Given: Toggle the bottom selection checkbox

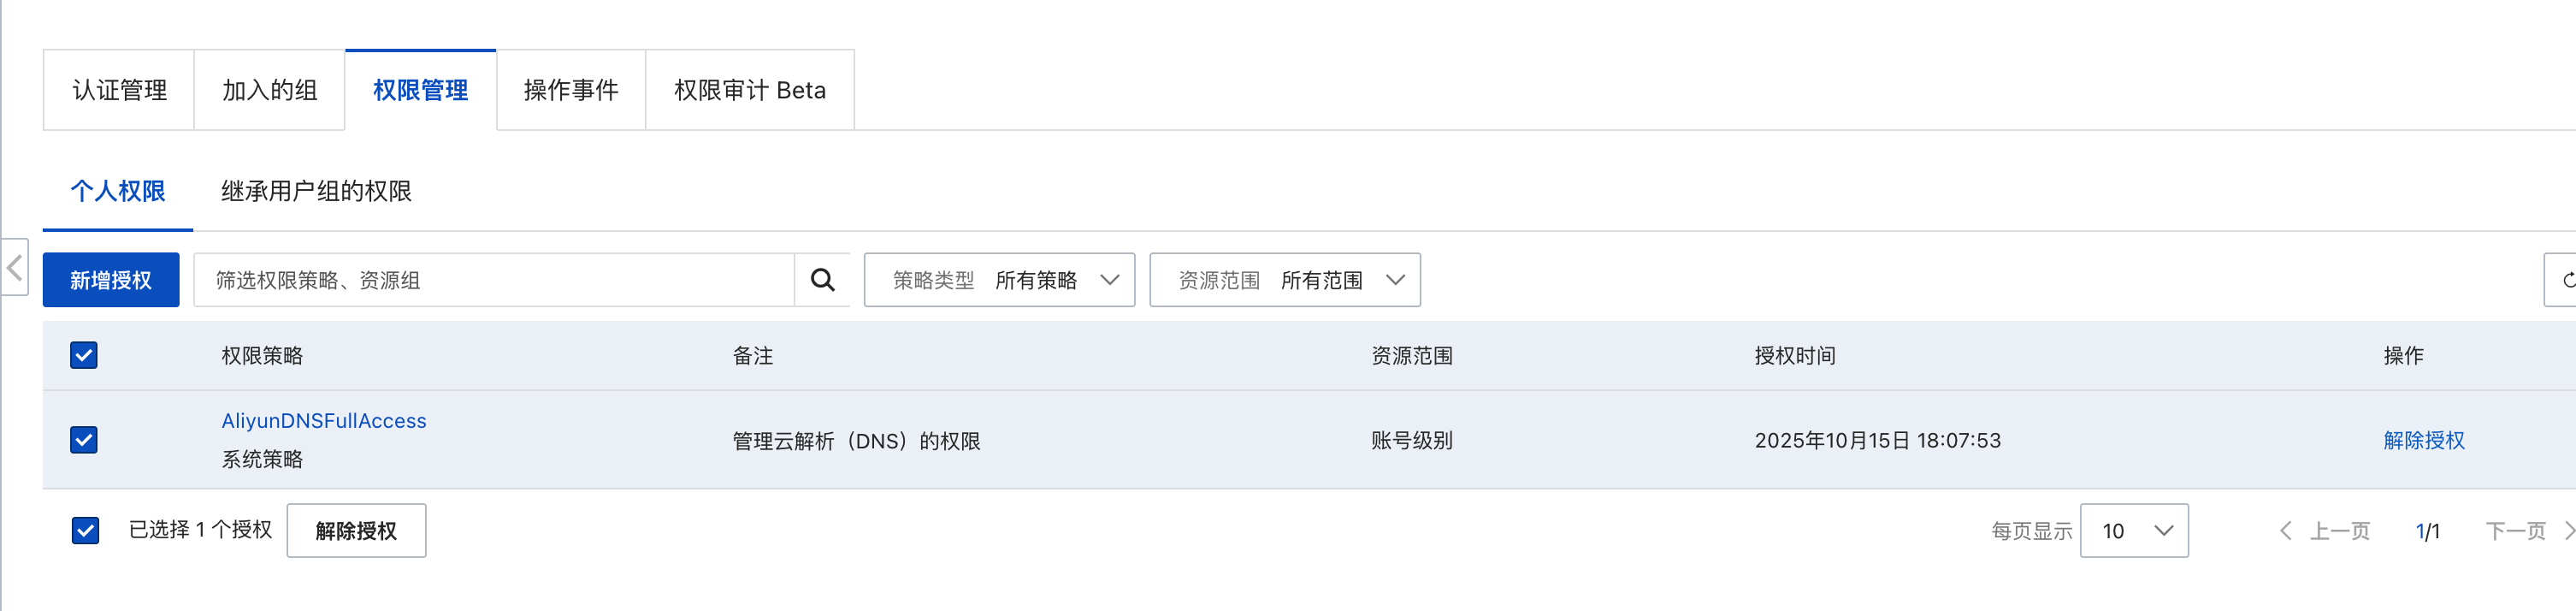Looking at the screenshot, I should coord(86,530).
